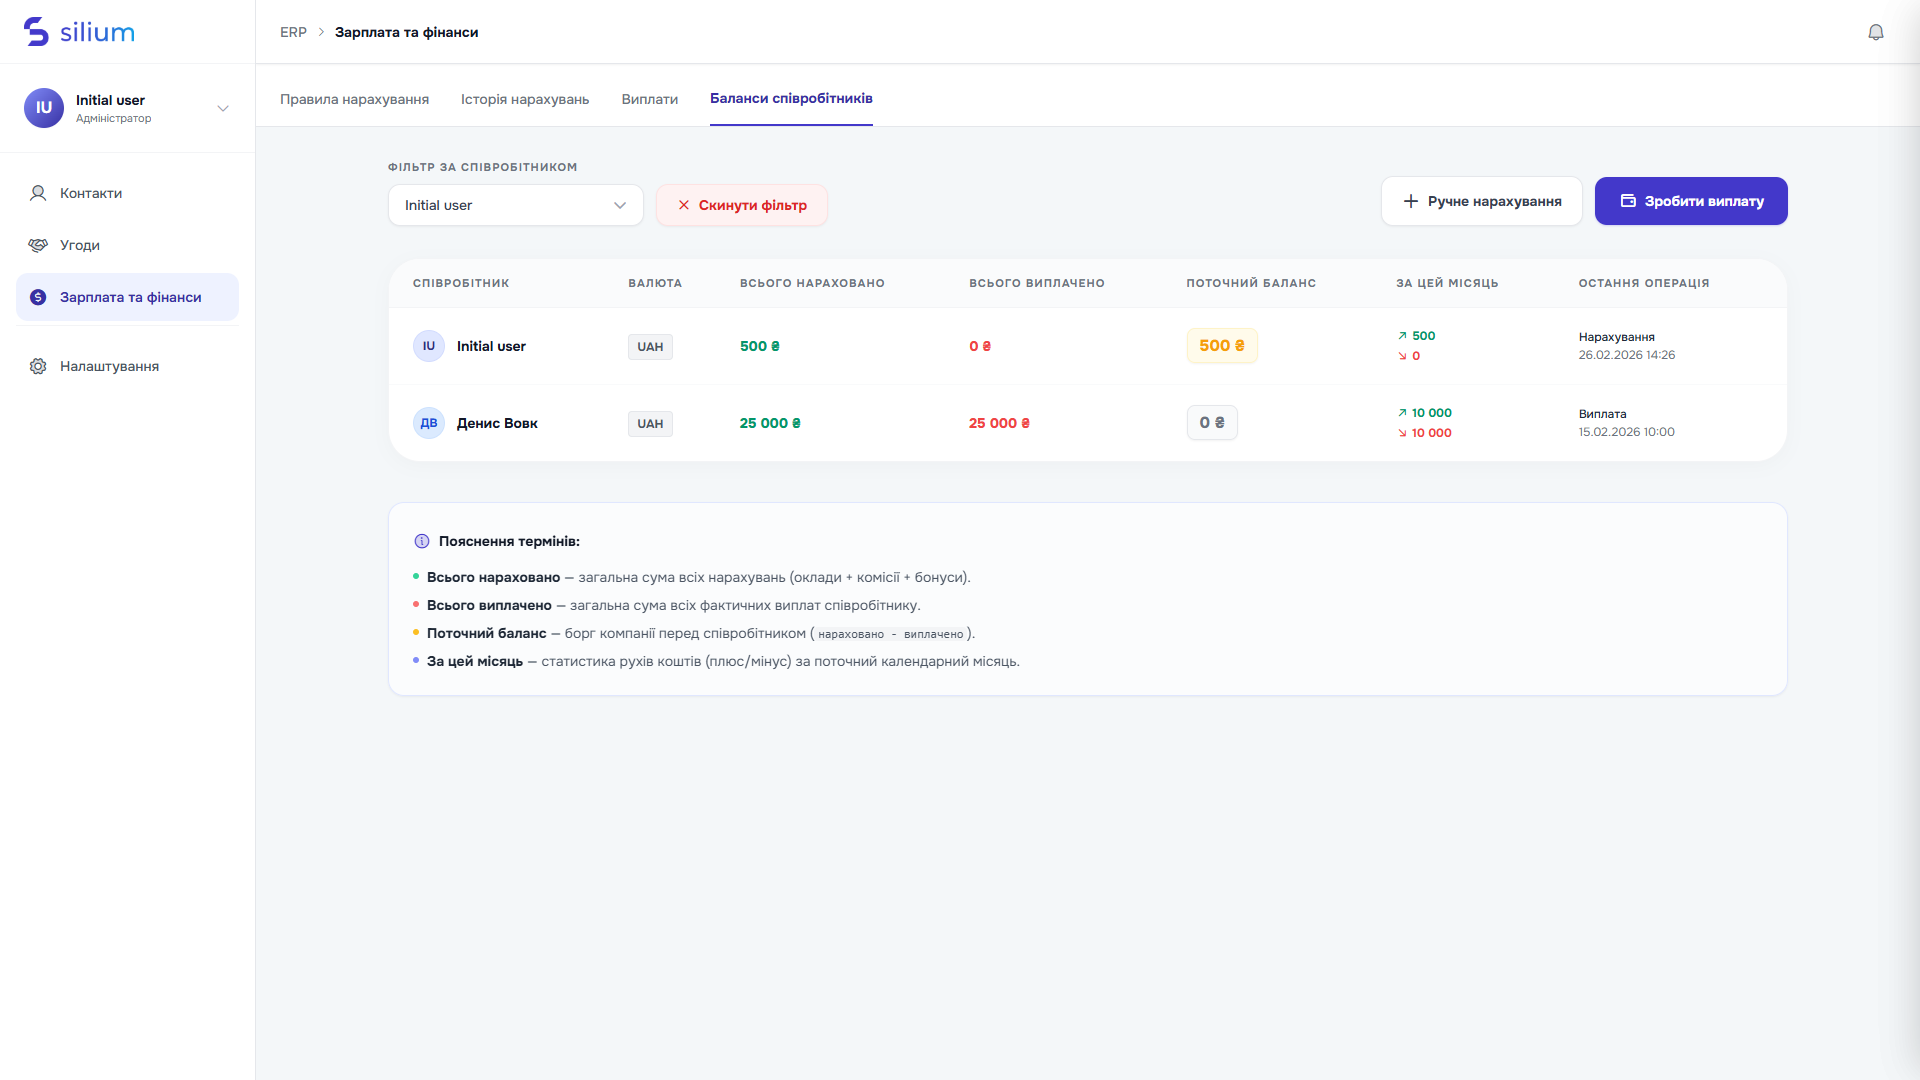Screen dimensions: 1920x1080
Task: Switch to Історія нарахувань tab
Action: coord(525,99)
